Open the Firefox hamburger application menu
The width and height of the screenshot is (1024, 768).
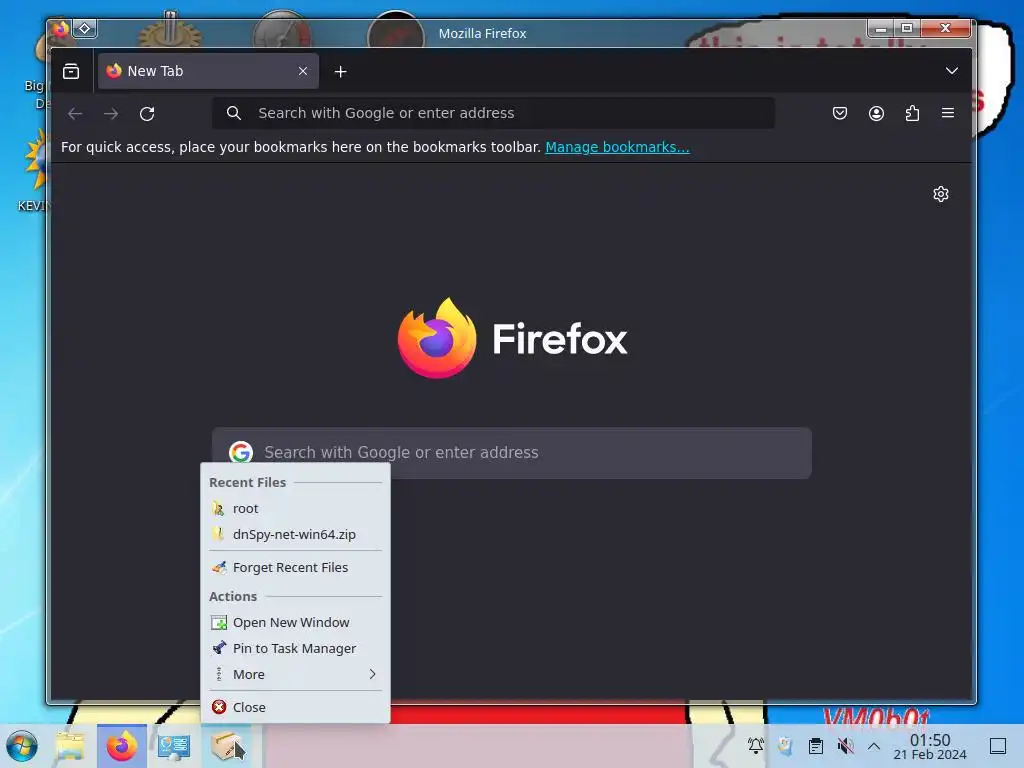[x=948, y=113]
